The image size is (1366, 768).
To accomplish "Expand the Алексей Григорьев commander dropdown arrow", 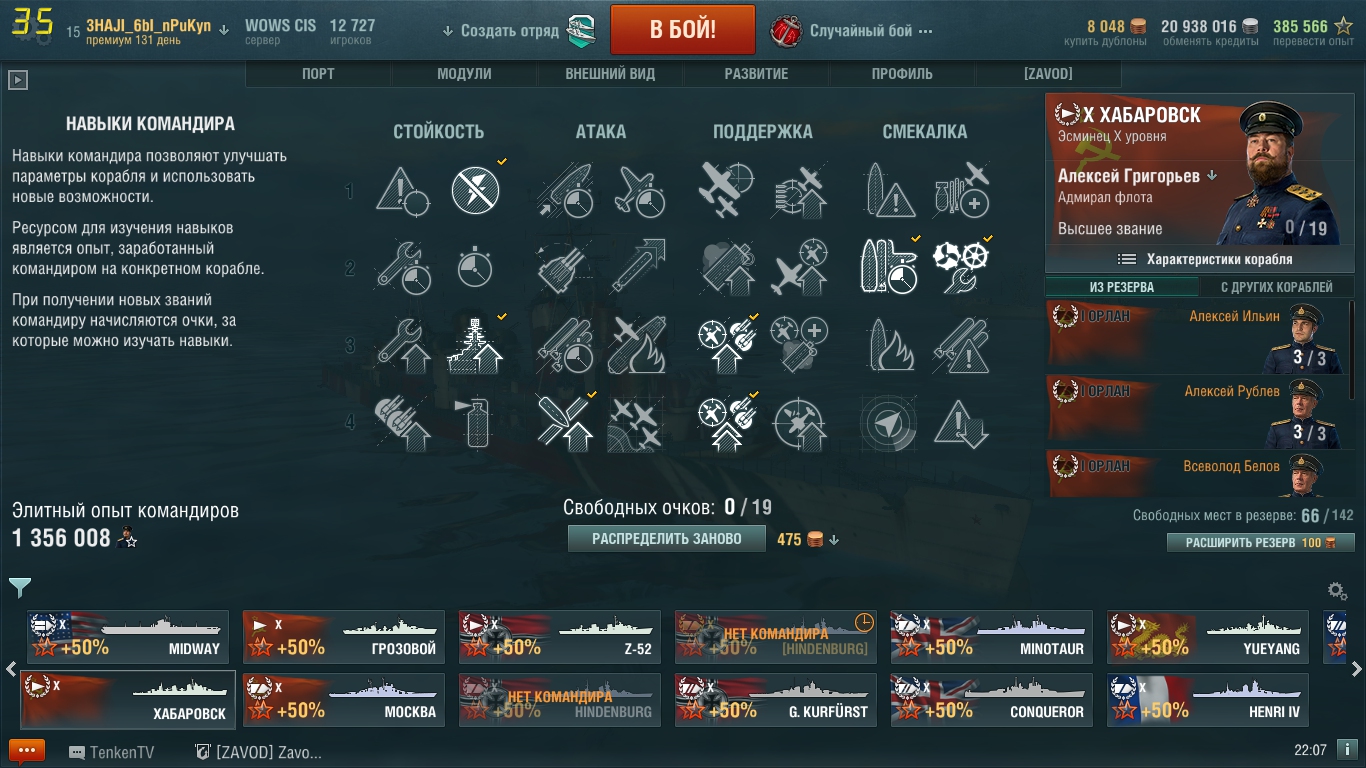I will 1213,176.
